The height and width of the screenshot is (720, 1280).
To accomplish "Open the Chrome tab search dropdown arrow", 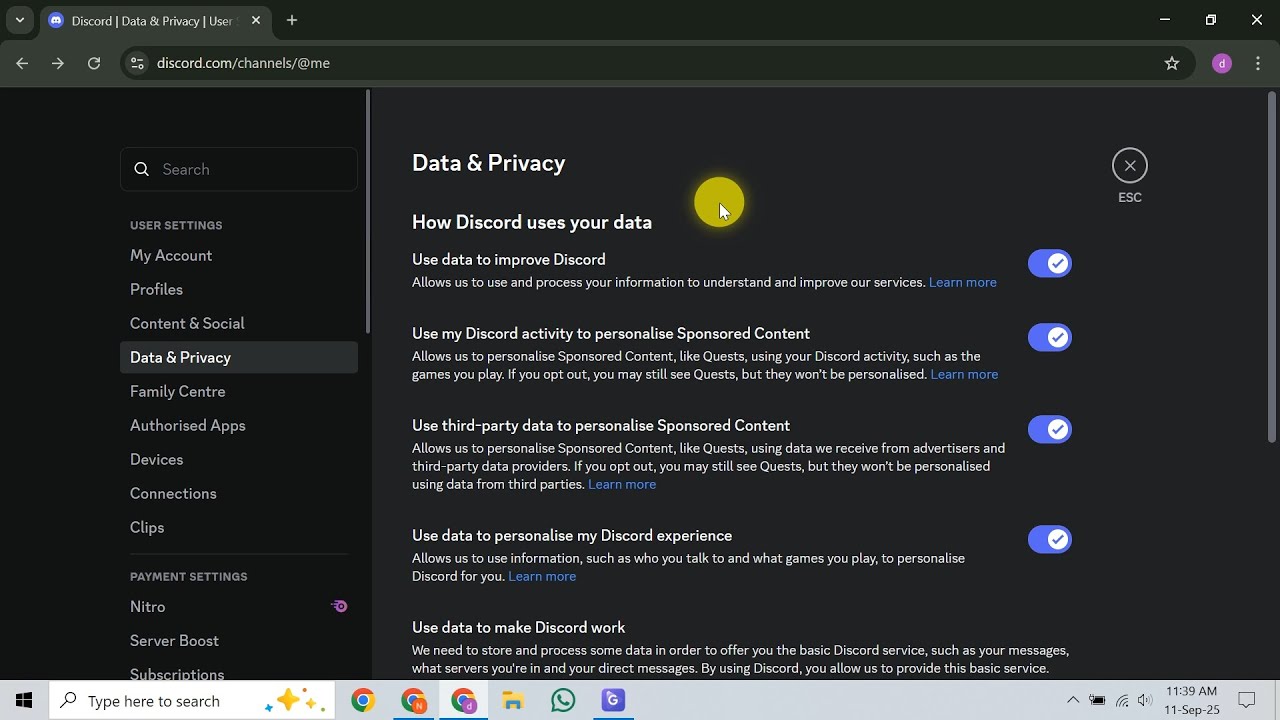I will tap(19, 20).
